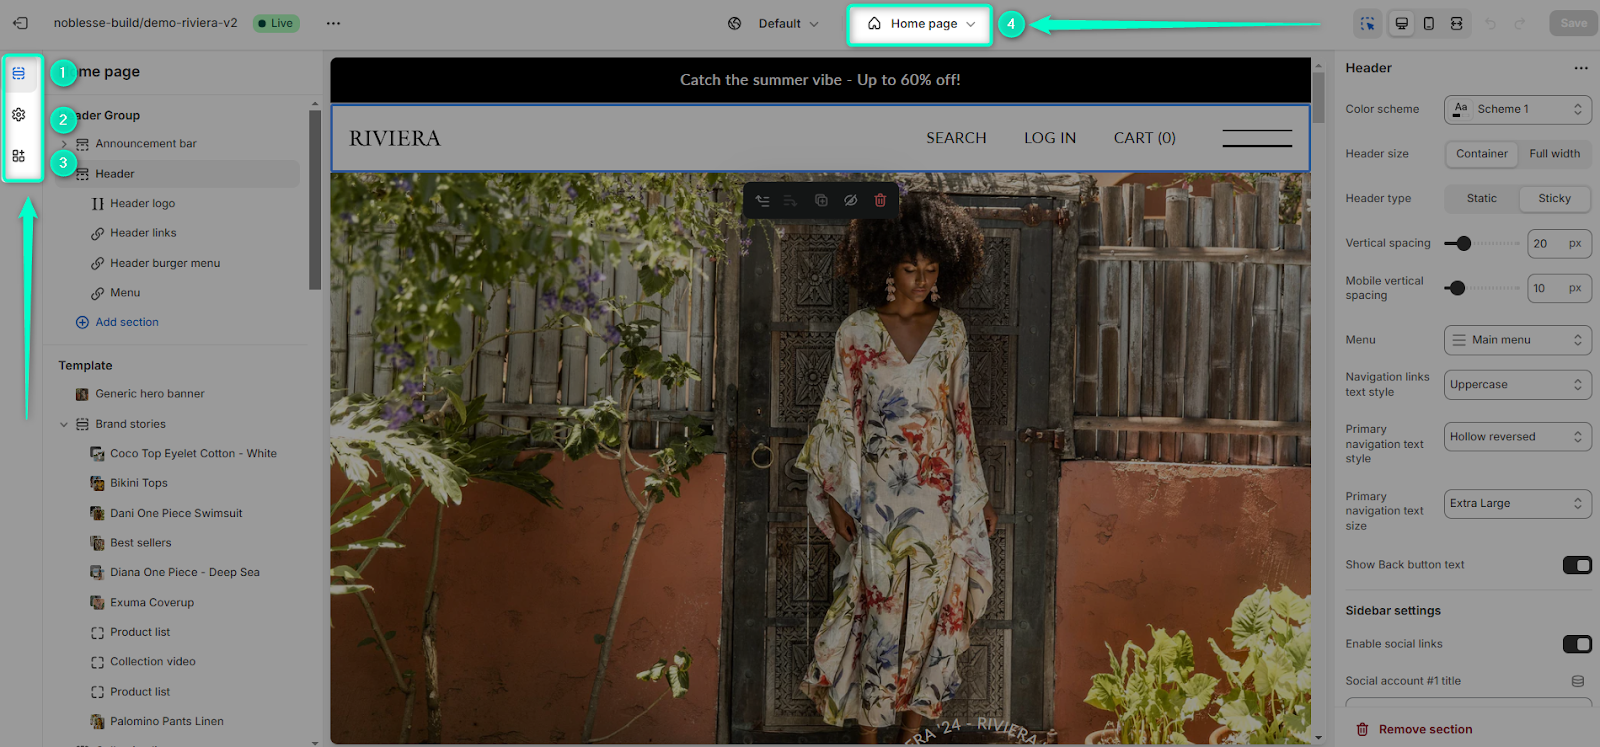The image size is (1600, 747).
Task: Switch to mobile preview icon
Action: (1429, 23)
